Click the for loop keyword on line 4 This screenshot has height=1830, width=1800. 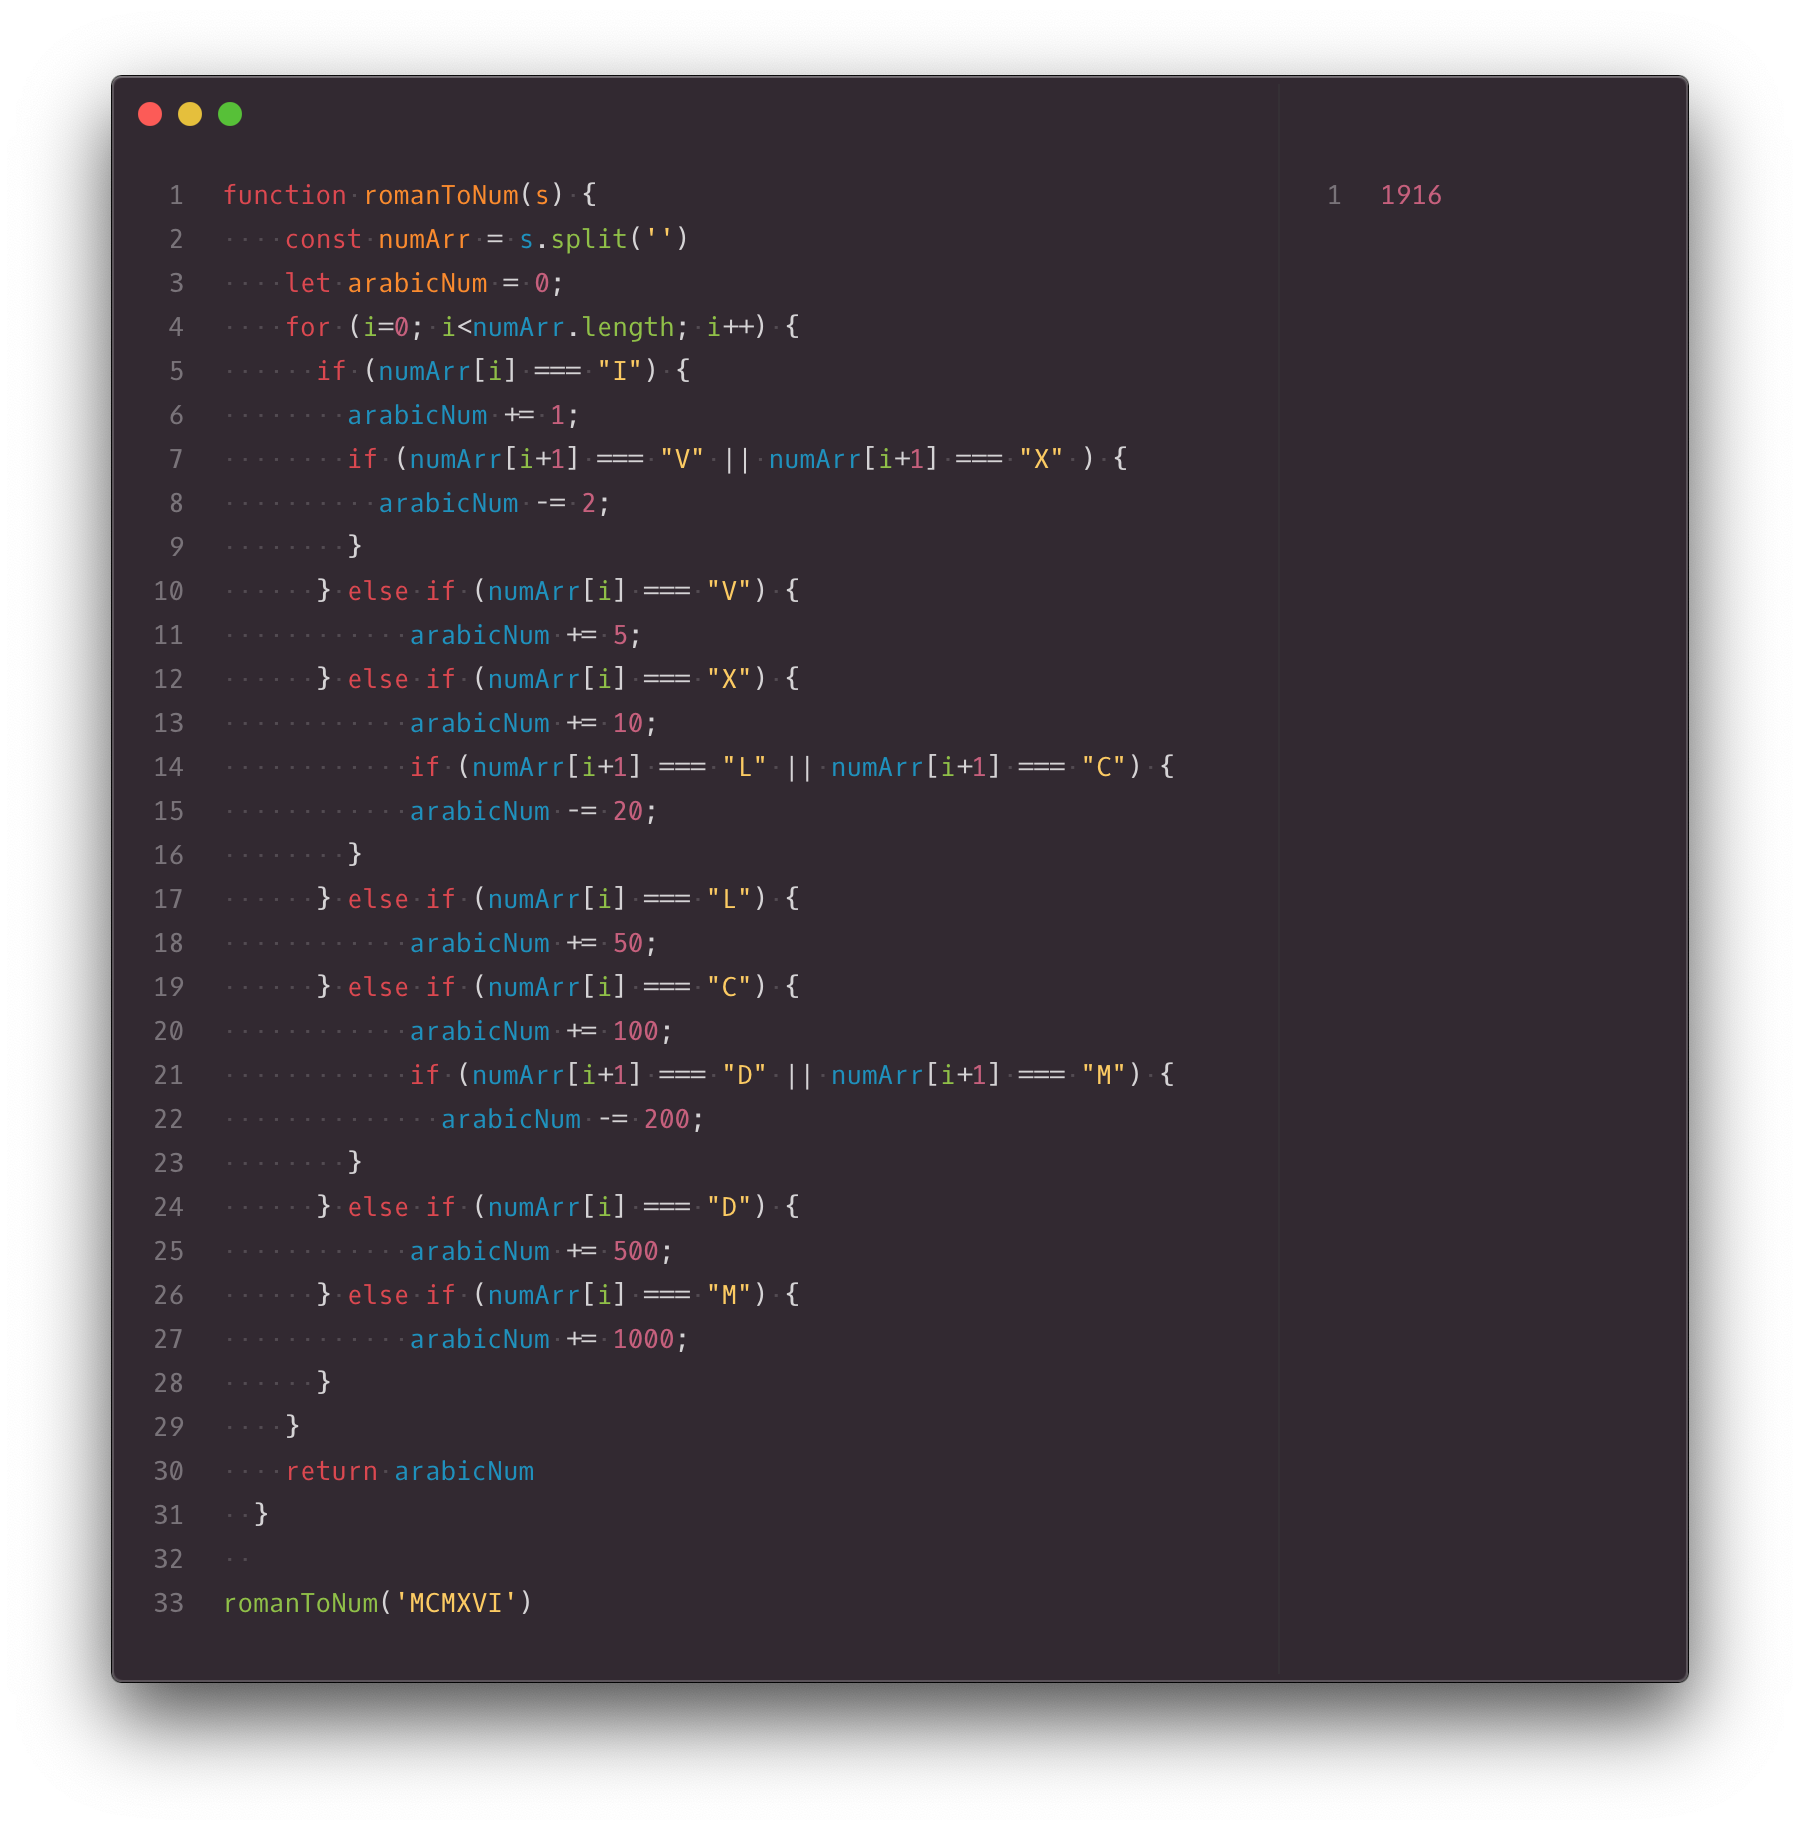(308, 327)
